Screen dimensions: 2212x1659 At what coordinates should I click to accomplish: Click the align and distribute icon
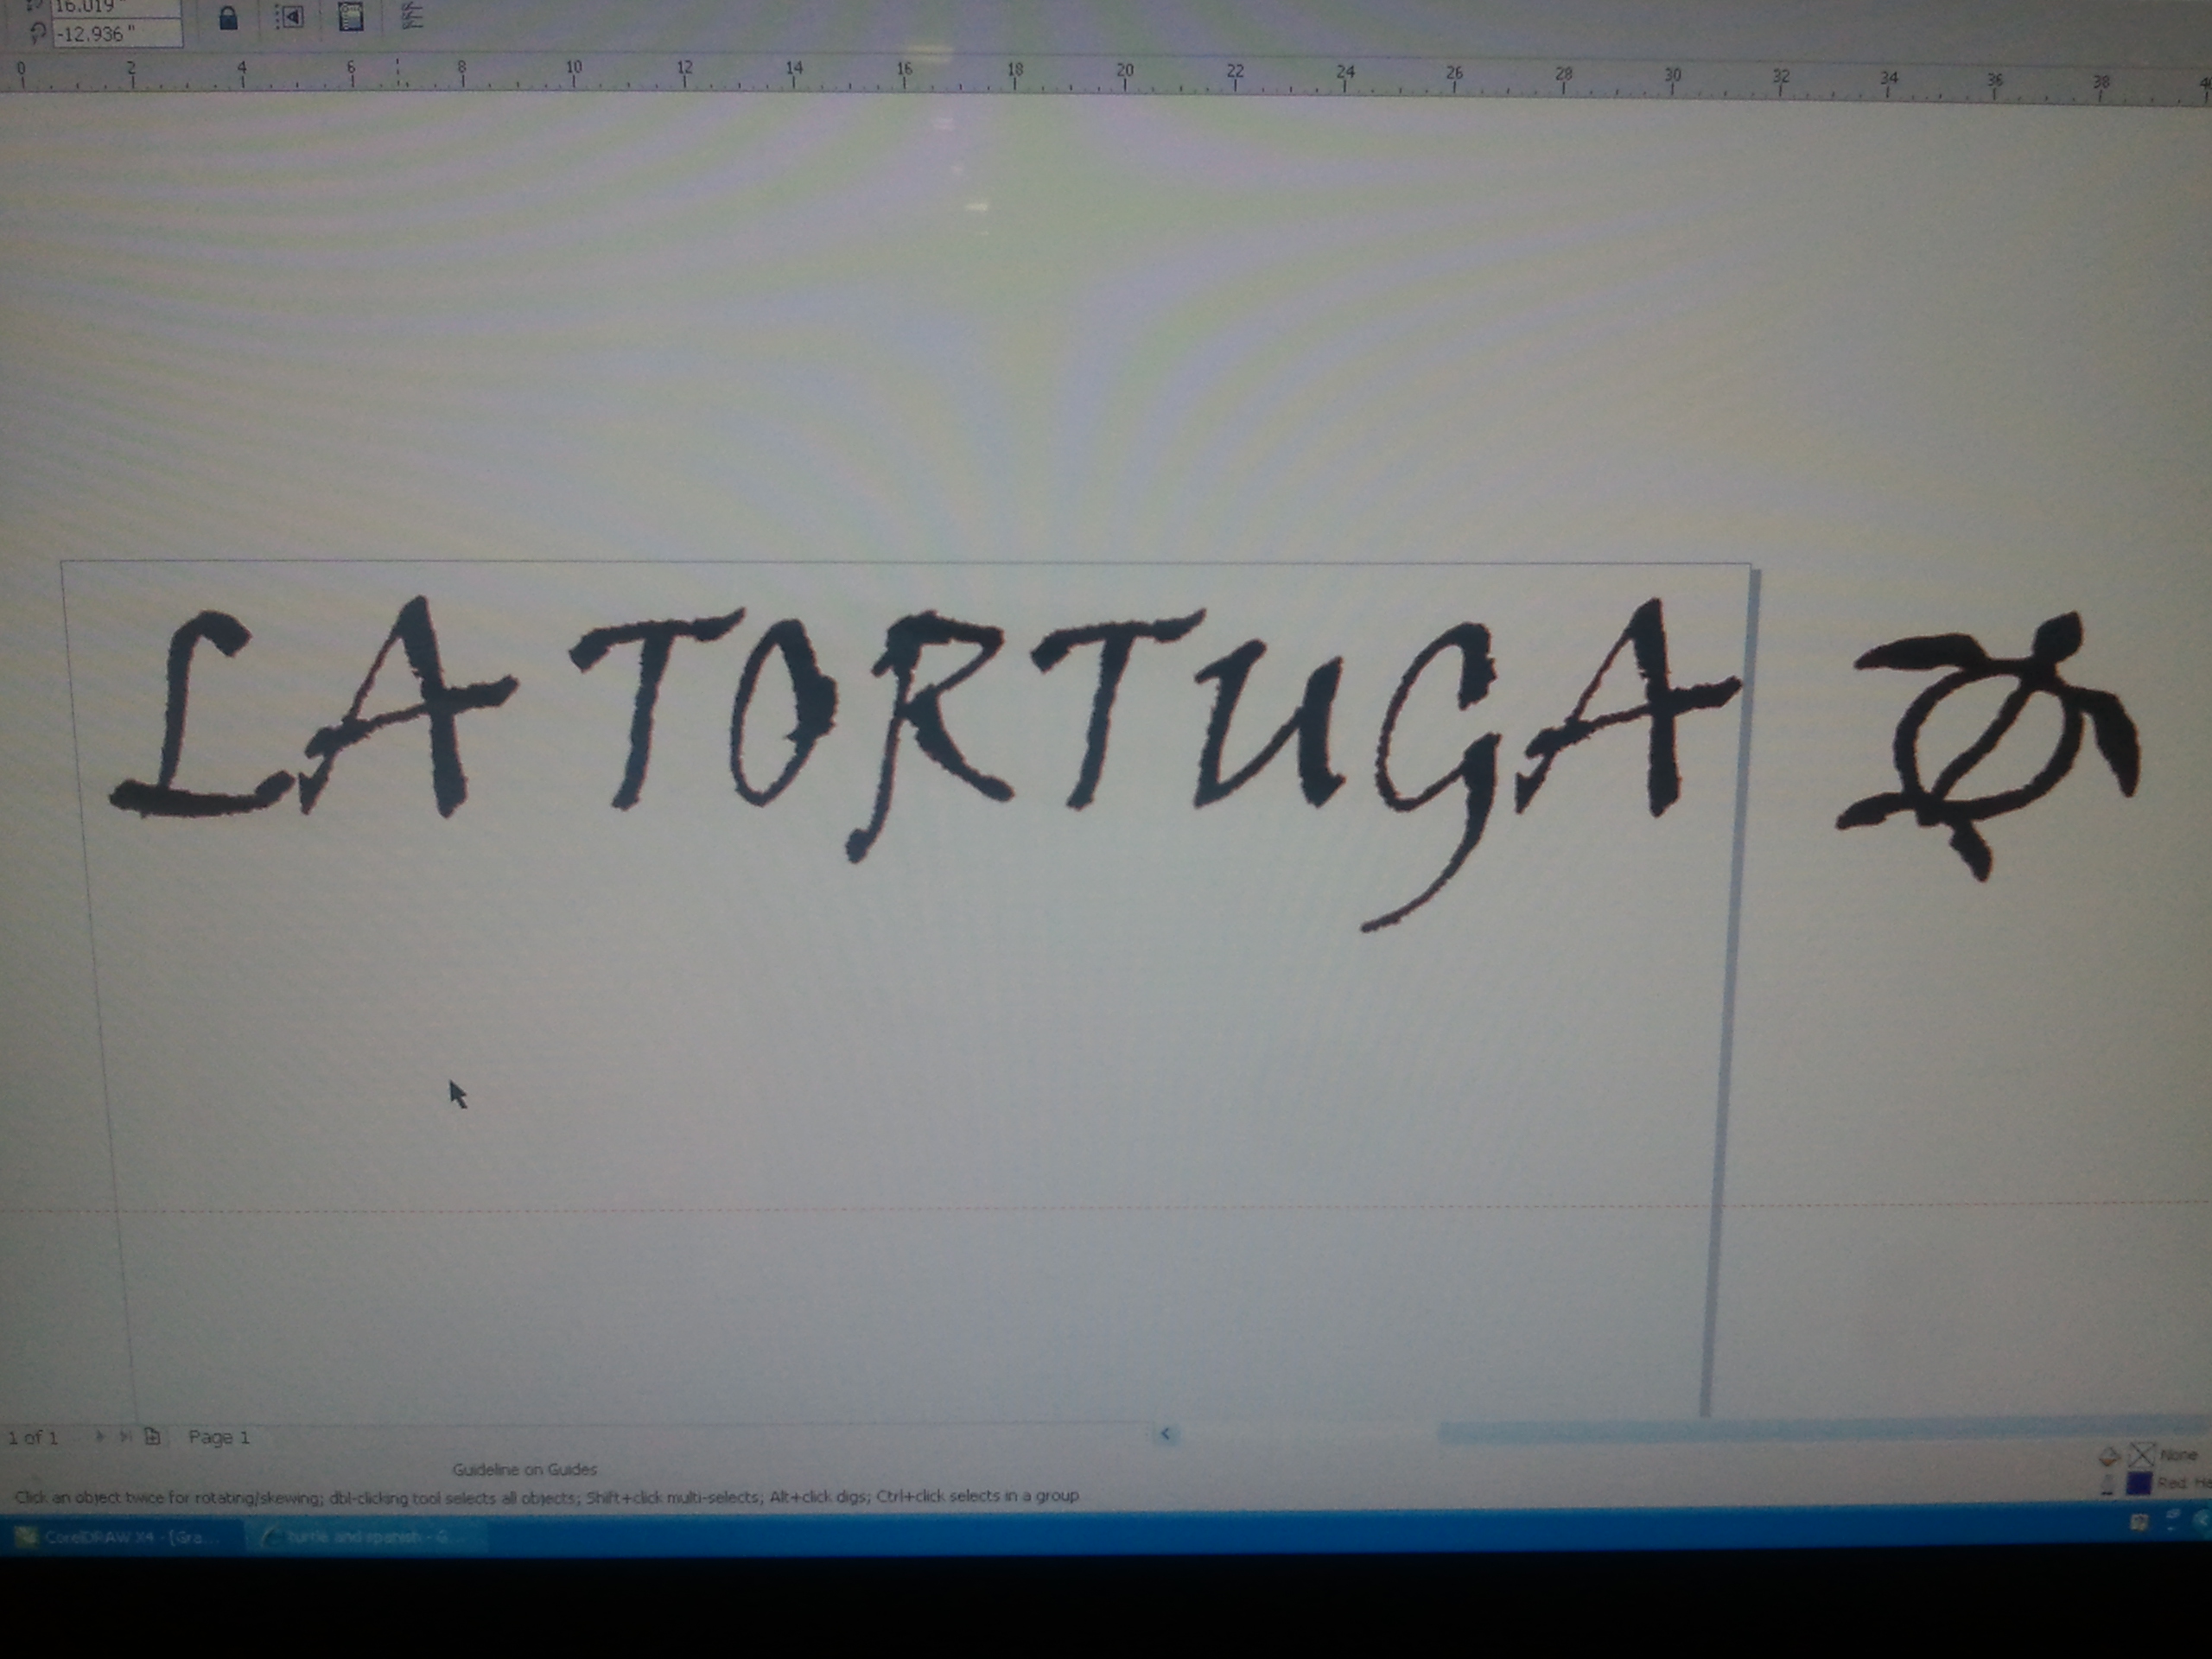coord(411,15)
